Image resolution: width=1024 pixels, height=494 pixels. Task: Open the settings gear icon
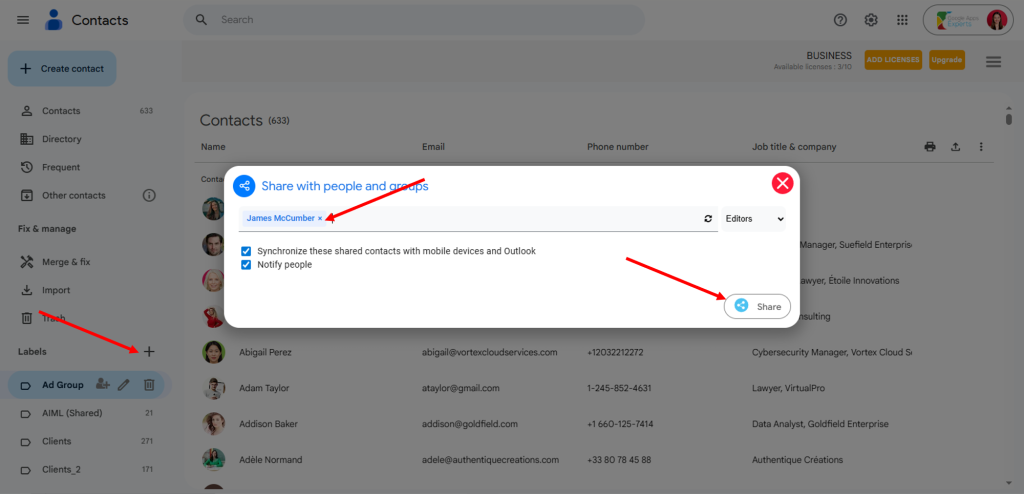tap(871, 20)
